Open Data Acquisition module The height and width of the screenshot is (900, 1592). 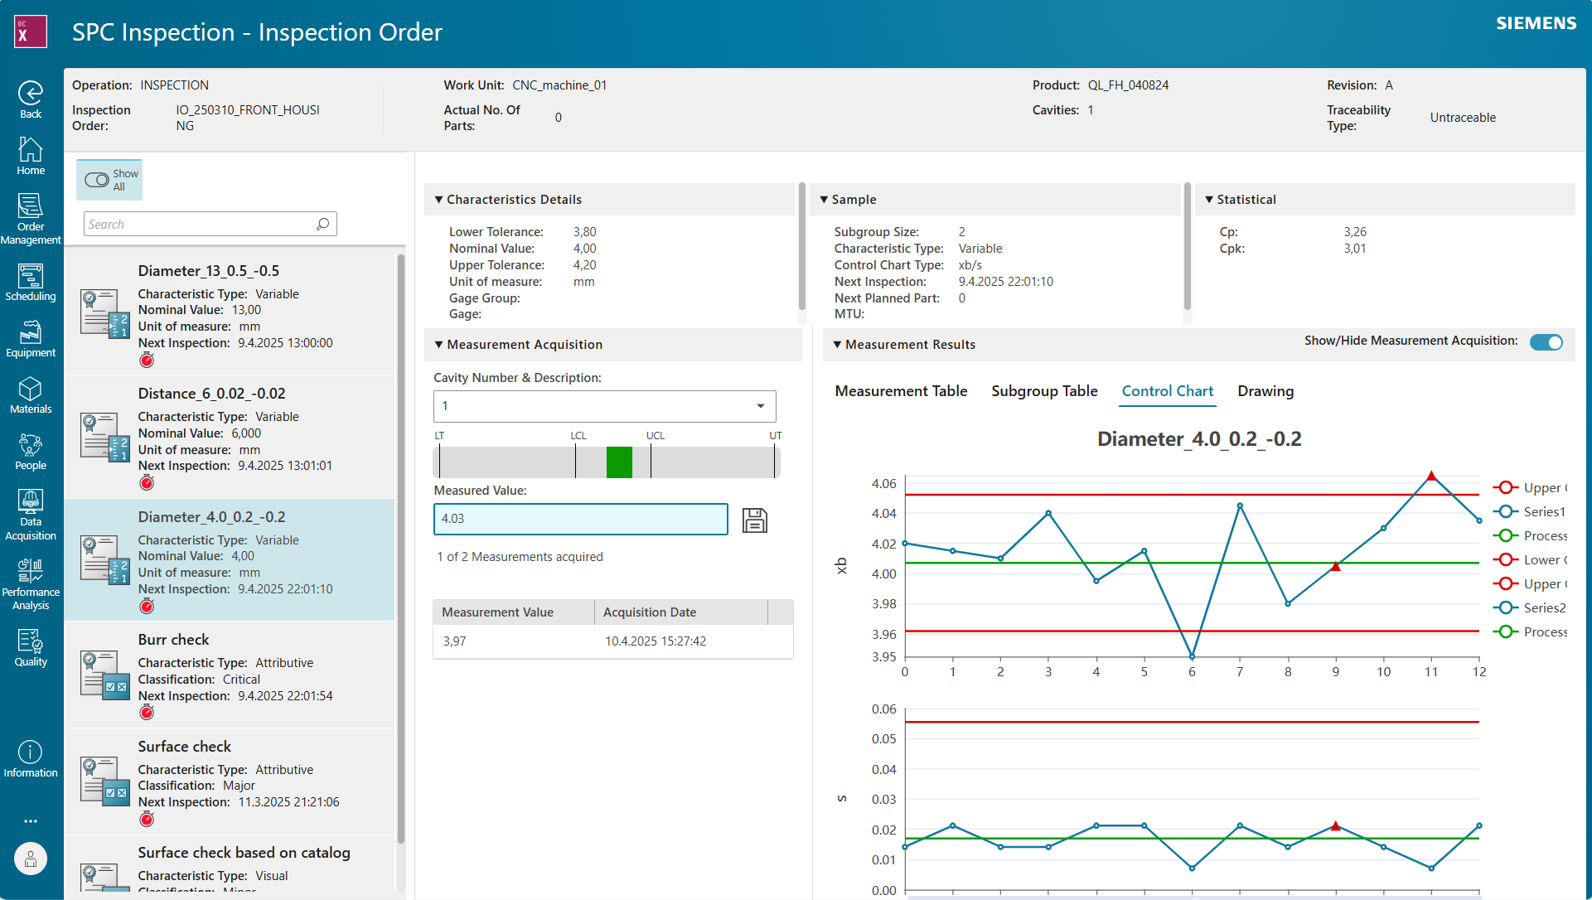coord(31,514)
